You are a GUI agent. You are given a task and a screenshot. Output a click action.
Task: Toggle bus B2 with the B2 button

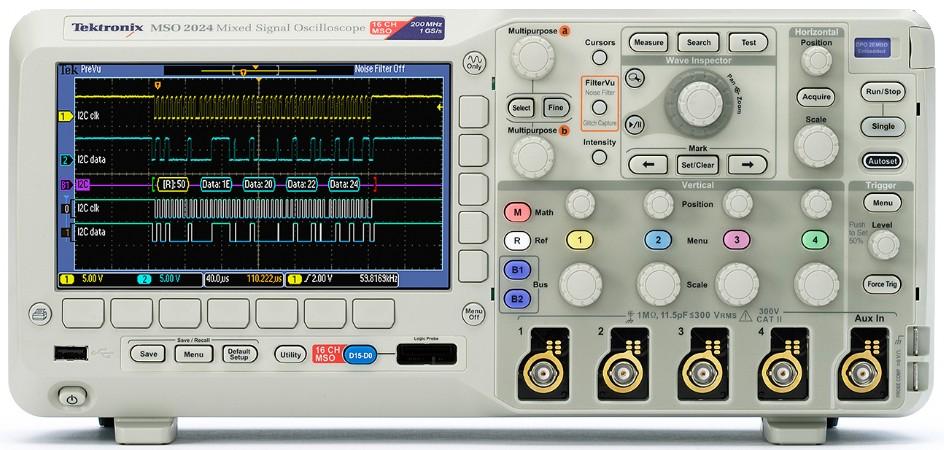click(x=517, y=298)
